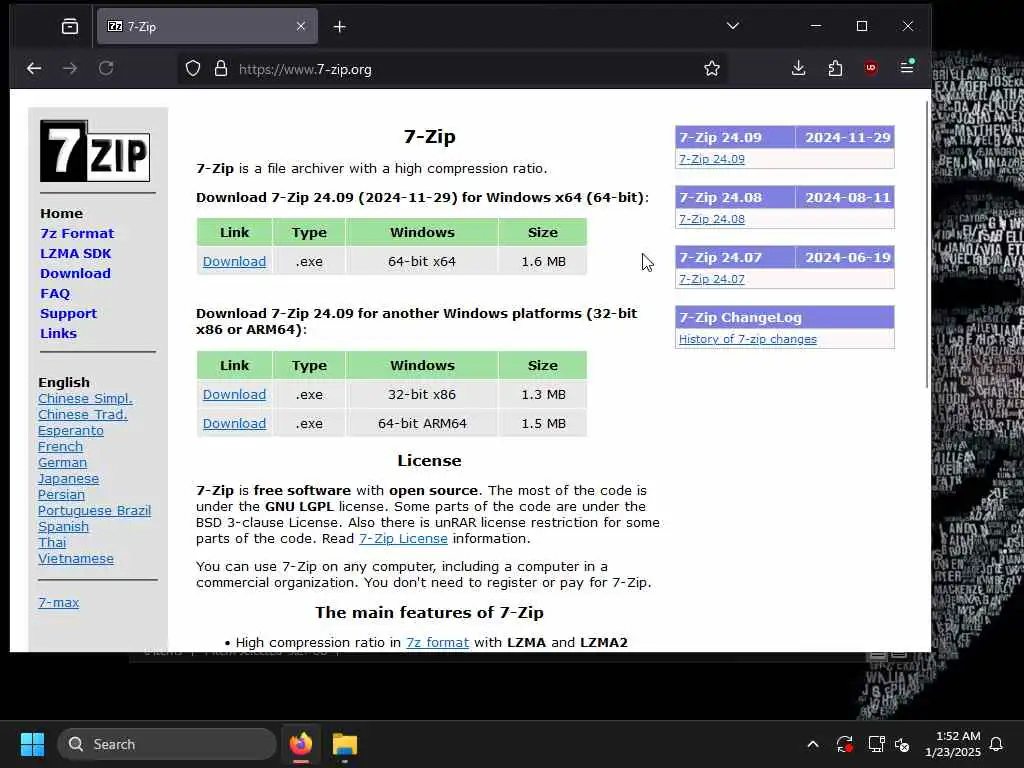Switch language to Vietnamese
Screen dimensions: 1024x768
76,558
